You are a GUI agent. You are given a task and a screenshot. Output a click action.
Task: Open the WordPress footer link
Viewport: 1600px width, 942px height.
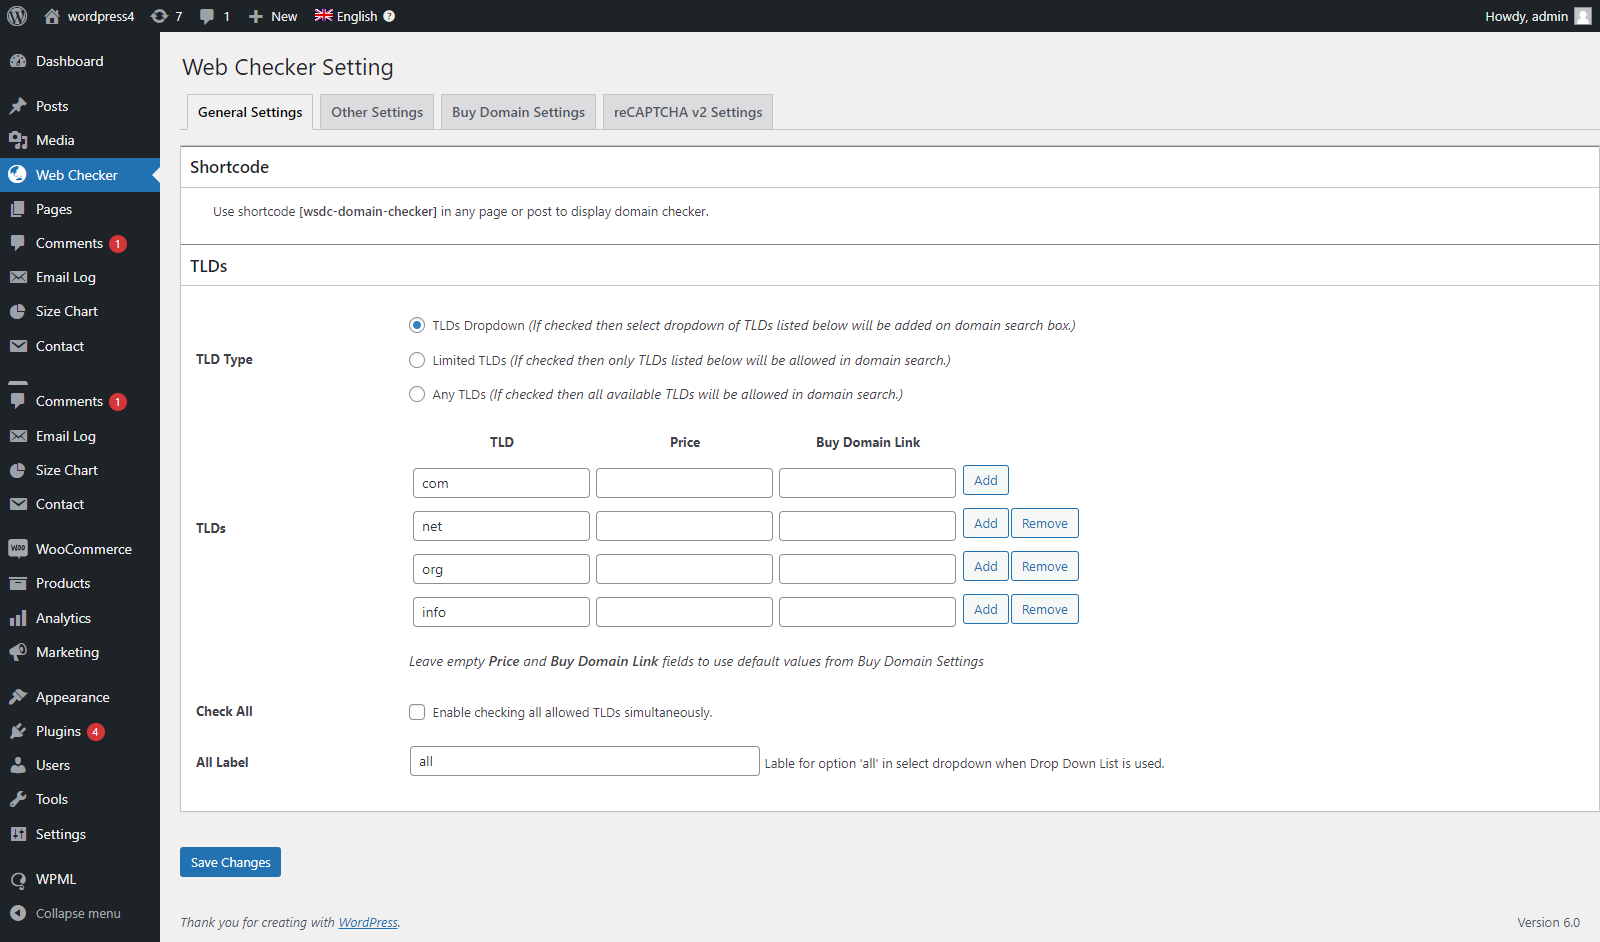tap(368, 922)
